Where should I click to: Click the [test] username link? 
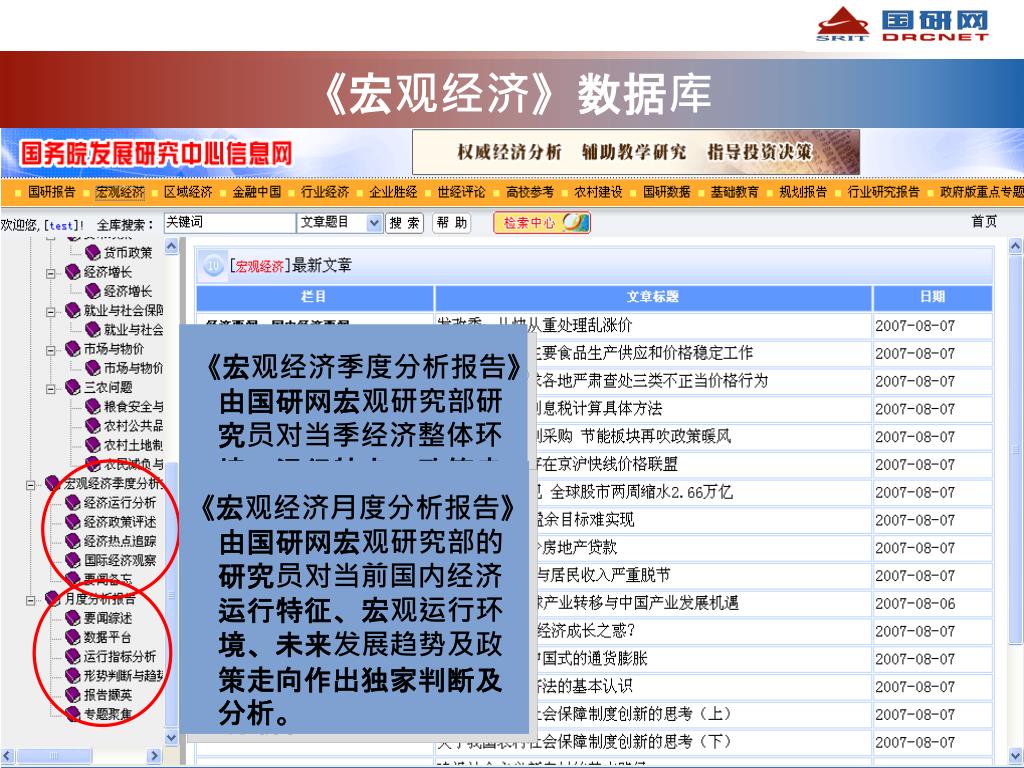[61, 225]
